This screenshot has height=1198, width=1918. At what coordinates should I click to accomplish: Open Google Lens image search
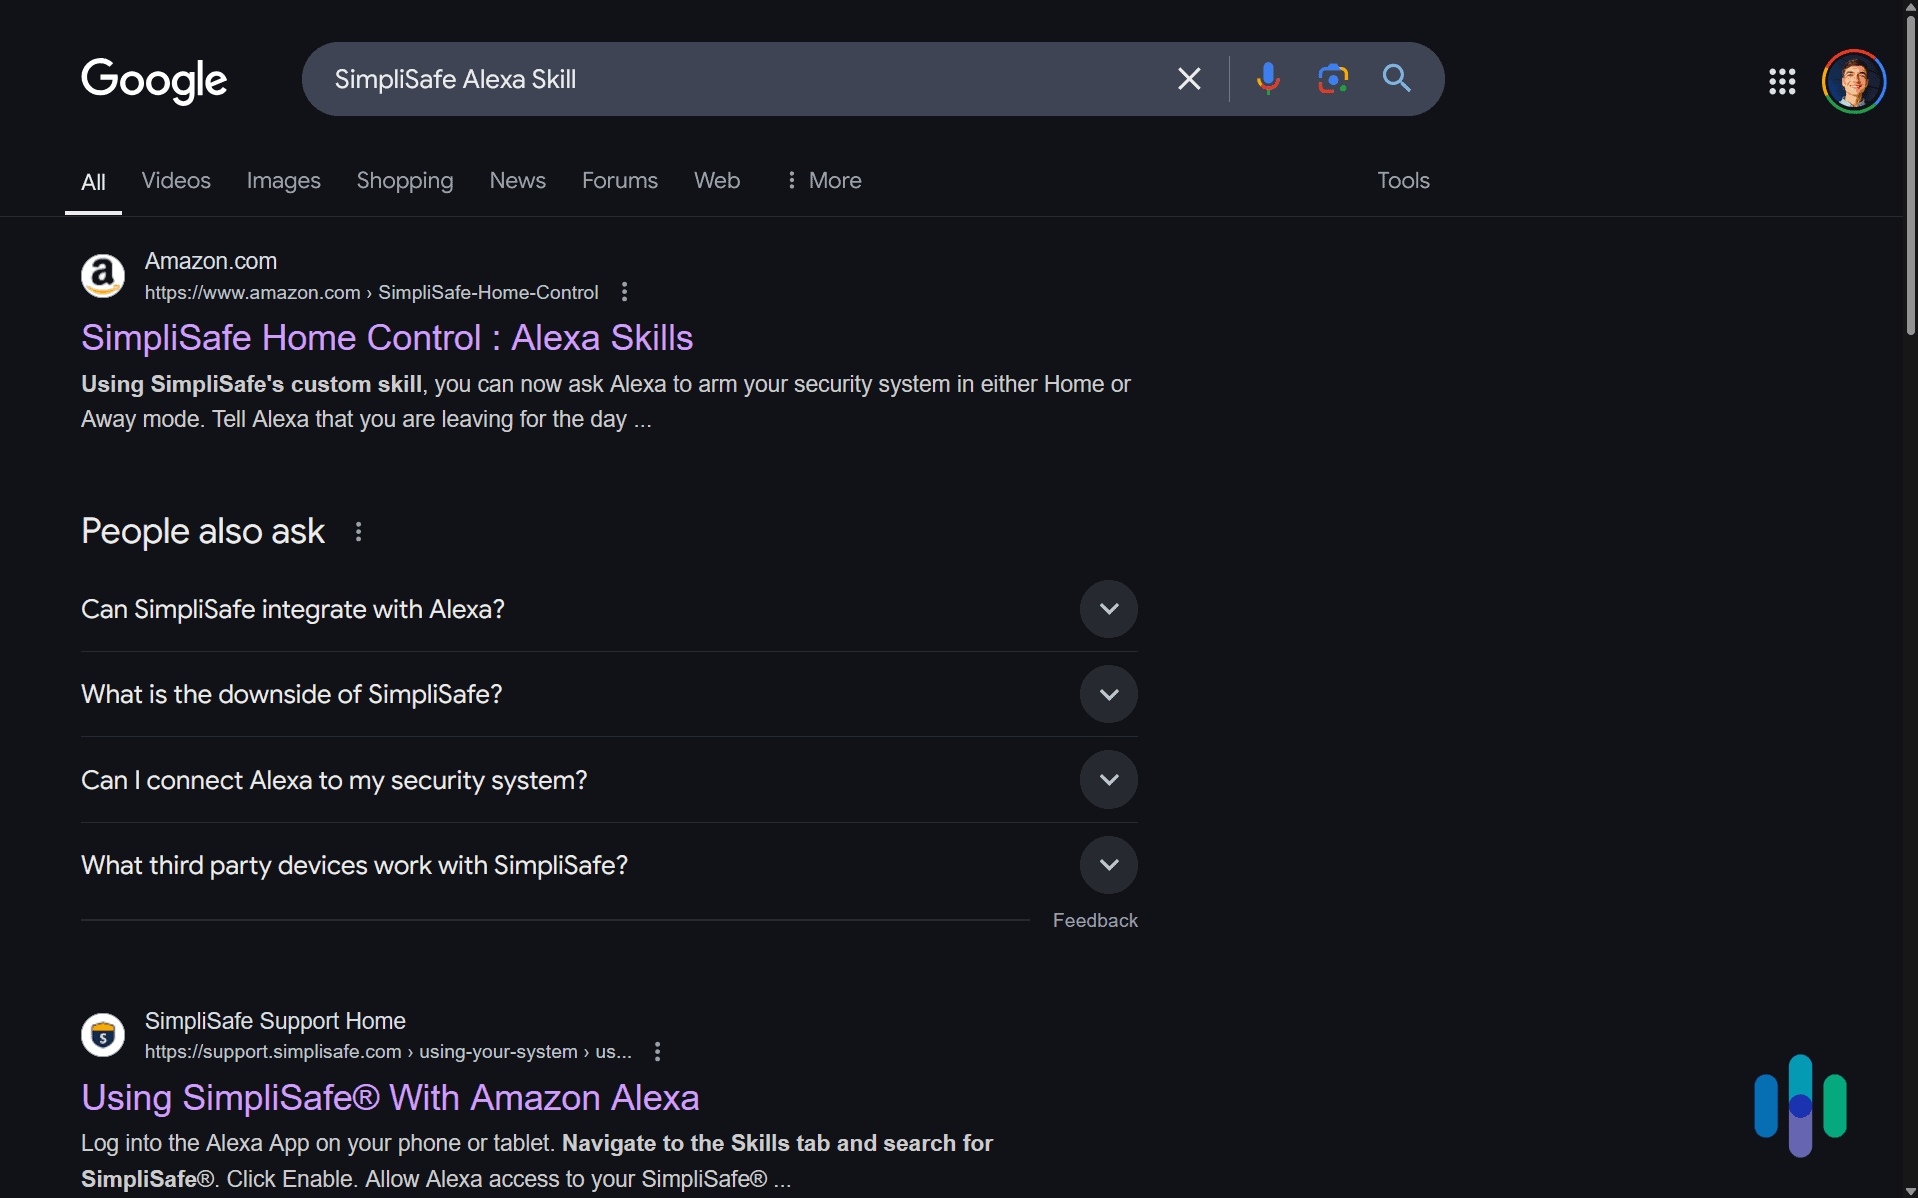[x=1332, y=78]
